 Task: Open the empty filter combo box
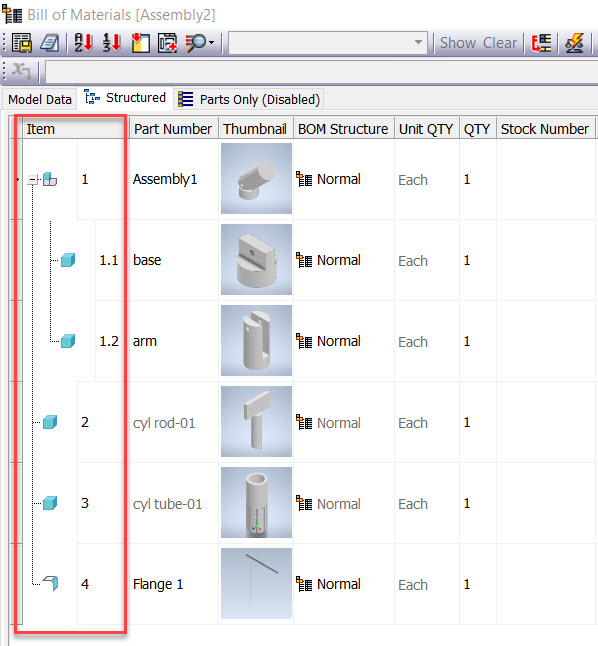click(x=328, y=43)
